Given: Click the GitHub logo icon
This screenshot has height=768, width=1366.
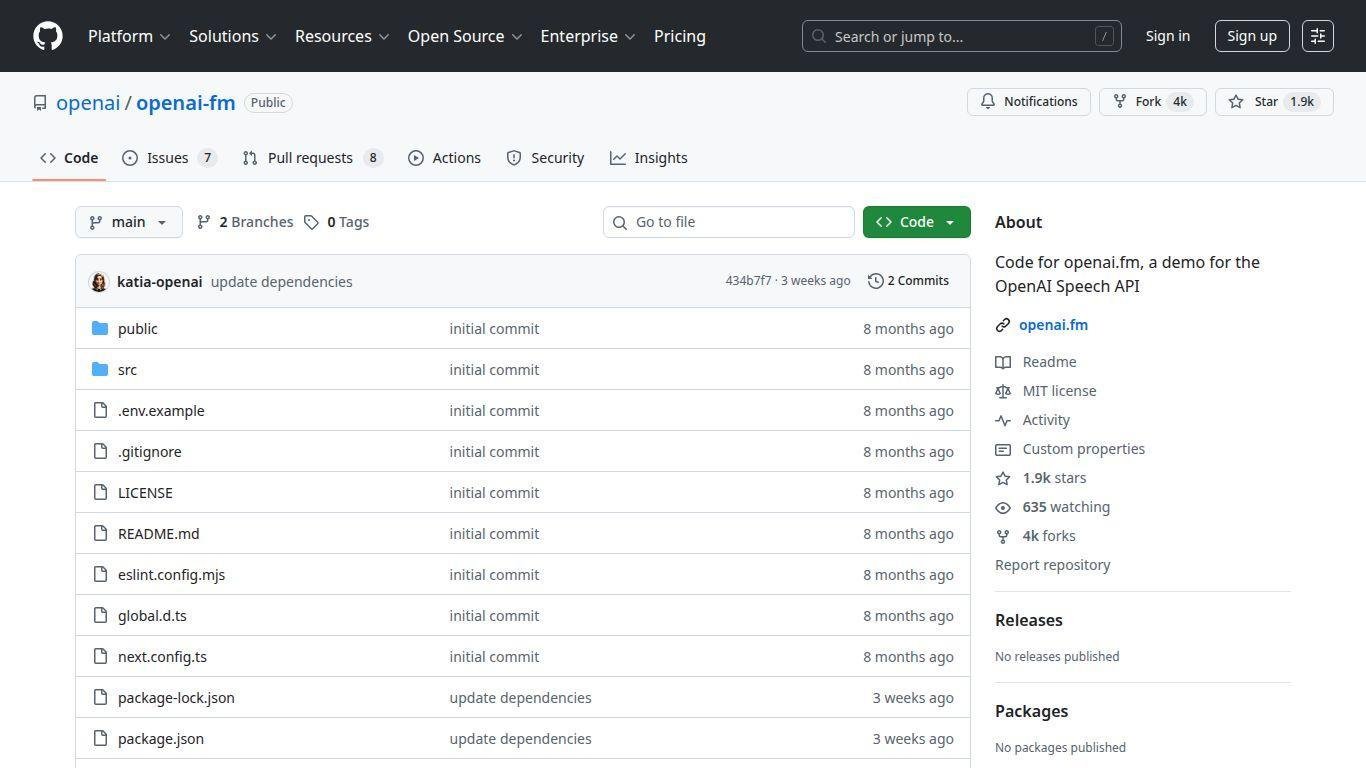Looking at the screenshot, I should [x=48, y=36].
